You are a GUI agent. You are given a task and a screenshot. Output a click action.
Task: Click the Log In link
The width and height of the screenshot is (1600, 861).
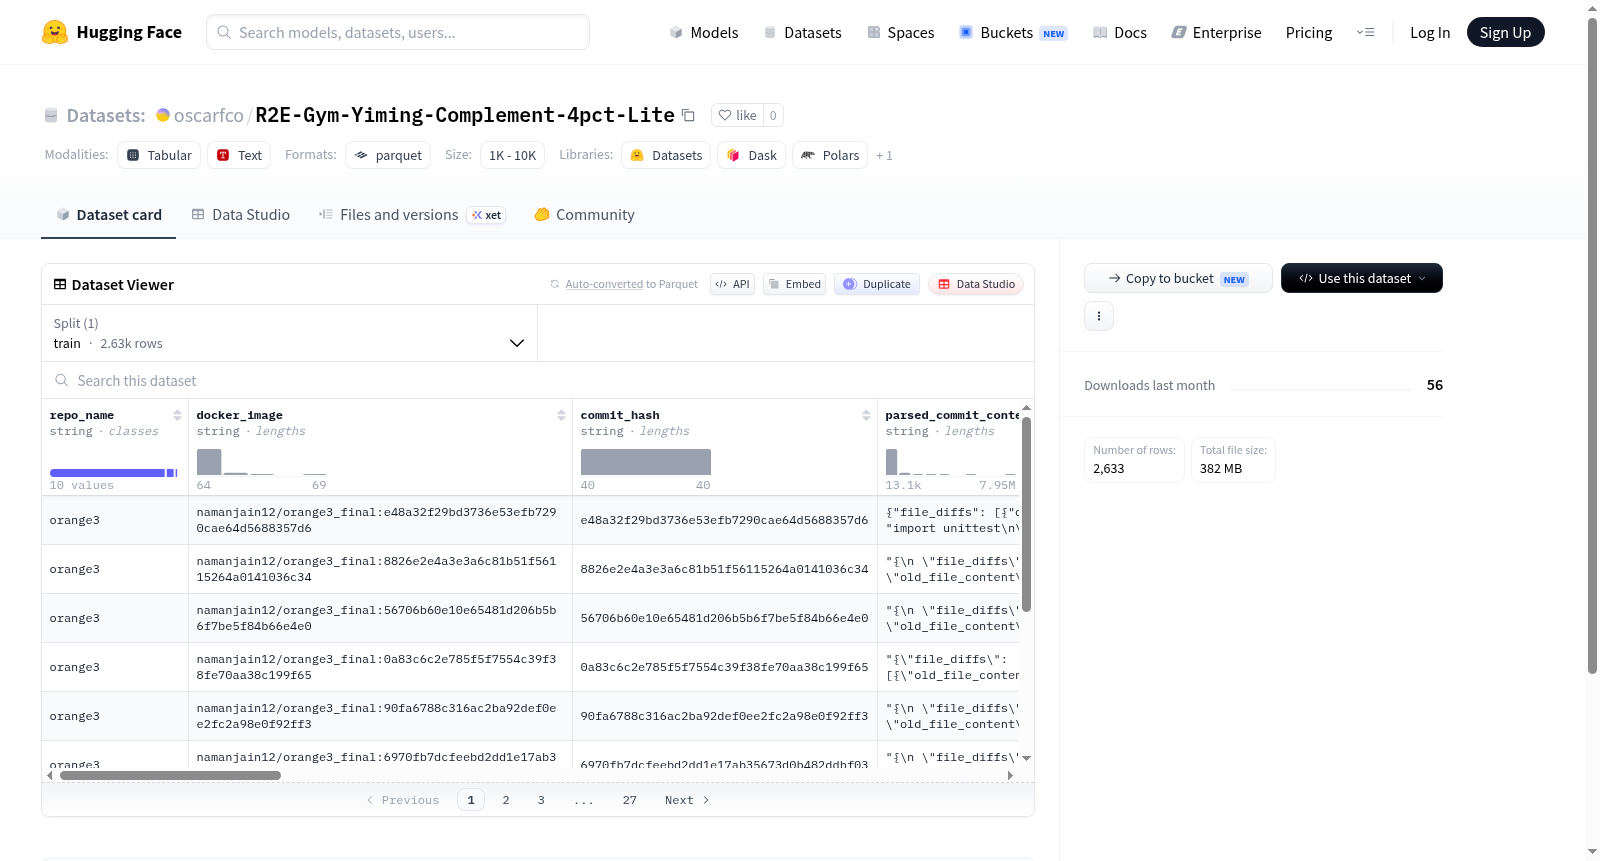(x=1430, y=32)
